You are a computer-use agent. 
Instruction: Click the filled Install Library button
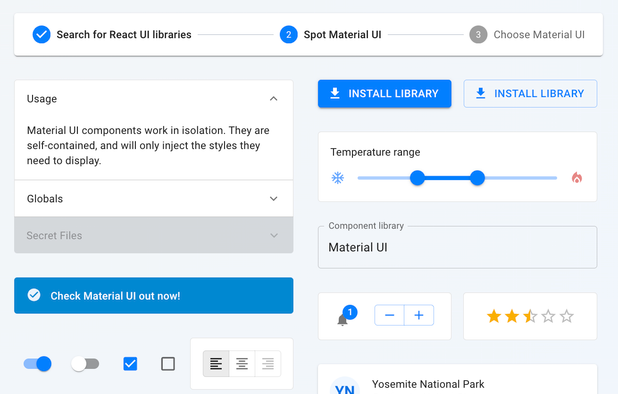[385, 93]
